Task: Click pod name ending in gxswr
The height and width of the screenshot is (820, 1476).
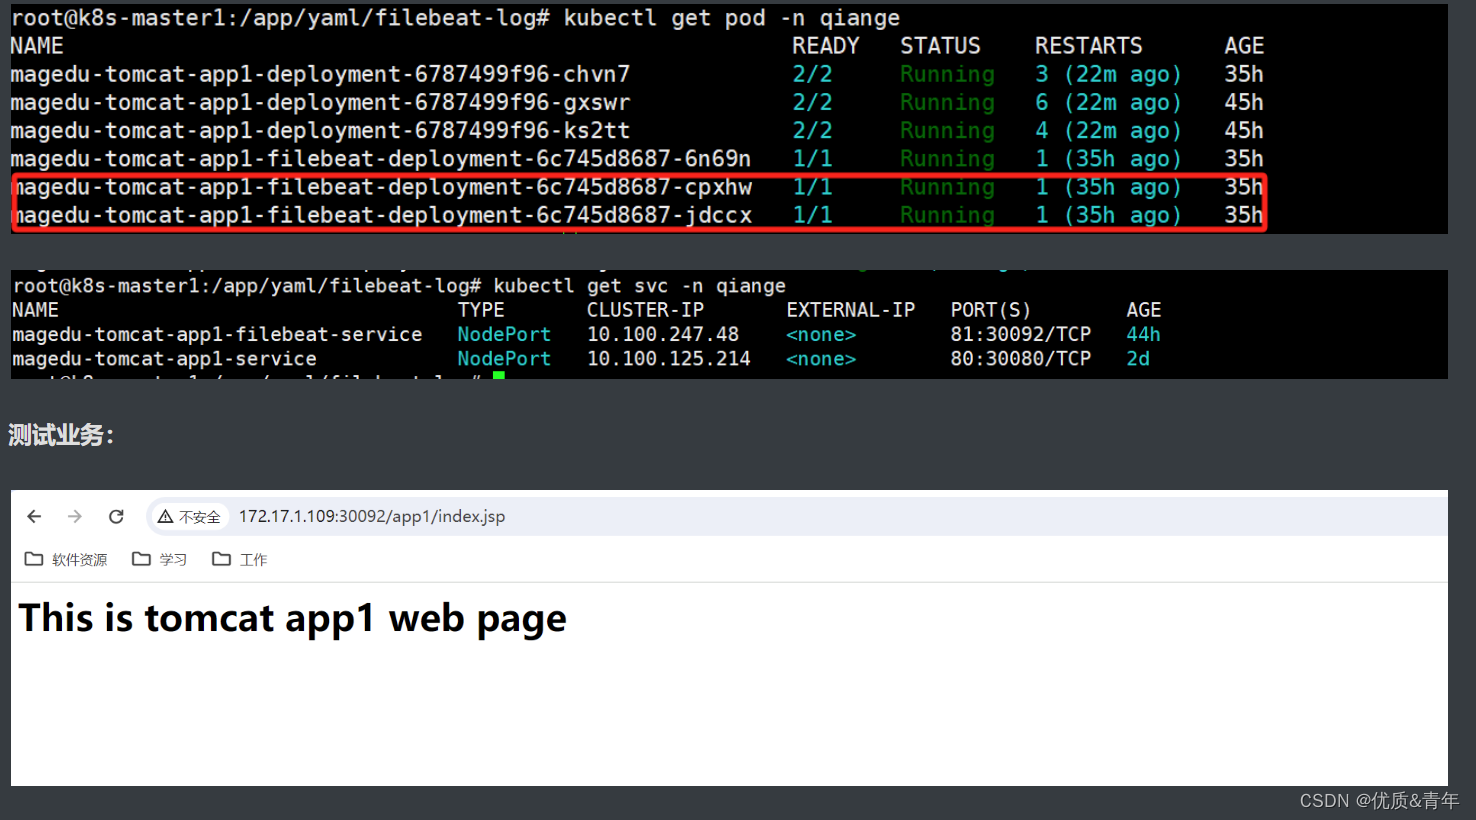Action: point(320,102)
